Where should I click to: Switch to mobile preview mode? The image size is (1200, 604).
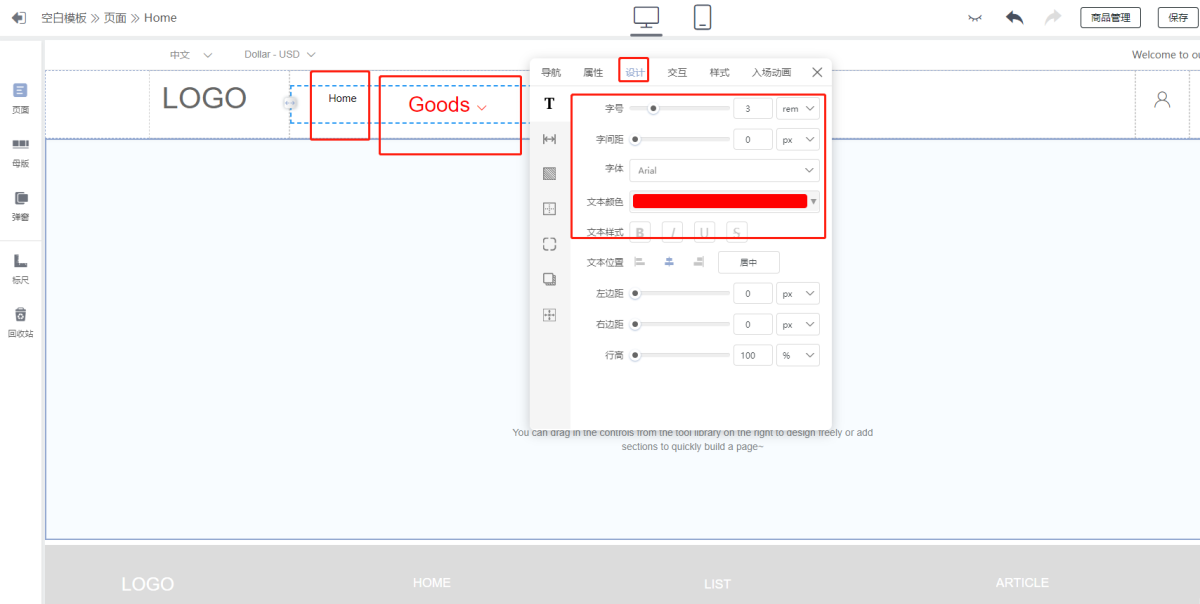pyautogui.click(x=703, y=17)
